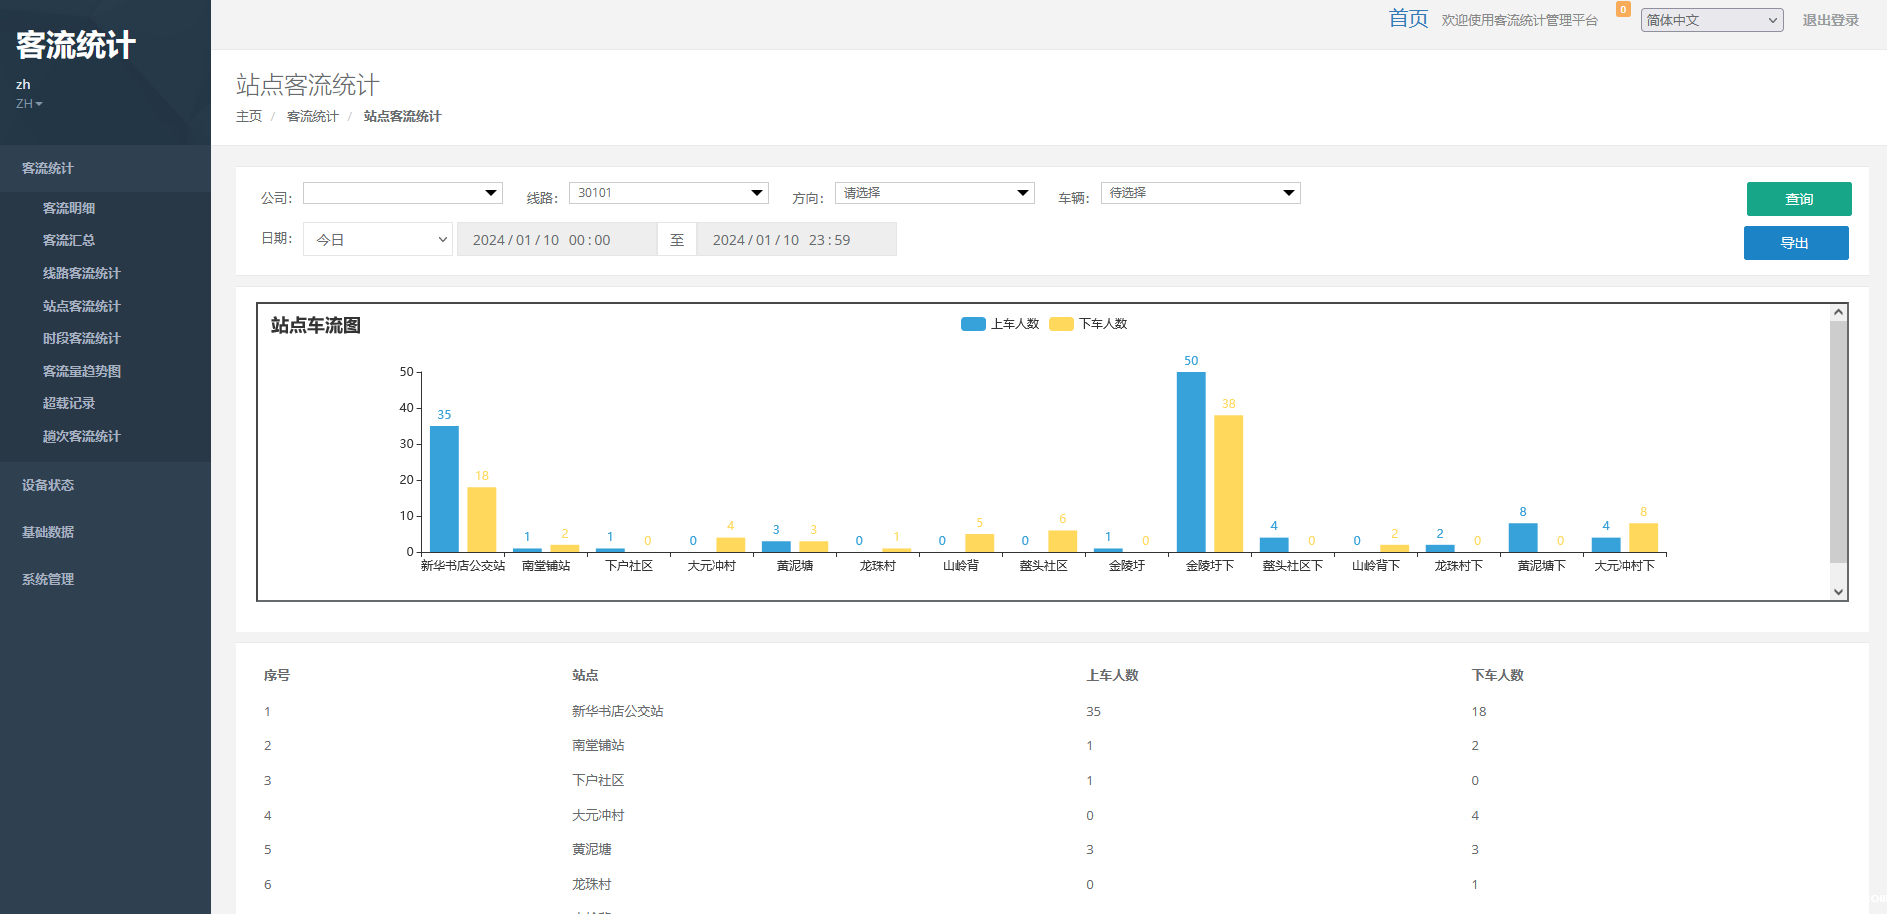
Task: Open the 日期 range dropdown set to 今日
Action: [378, 240]
